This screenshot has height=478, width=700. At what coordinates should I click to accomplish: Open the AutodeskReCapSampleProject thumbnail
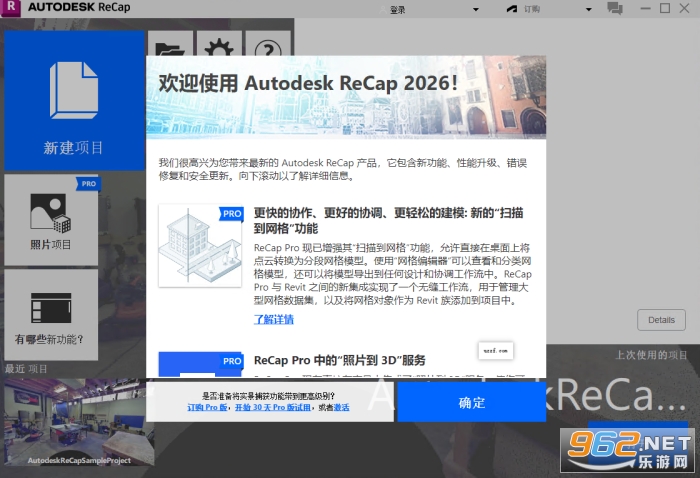[79, 422]
